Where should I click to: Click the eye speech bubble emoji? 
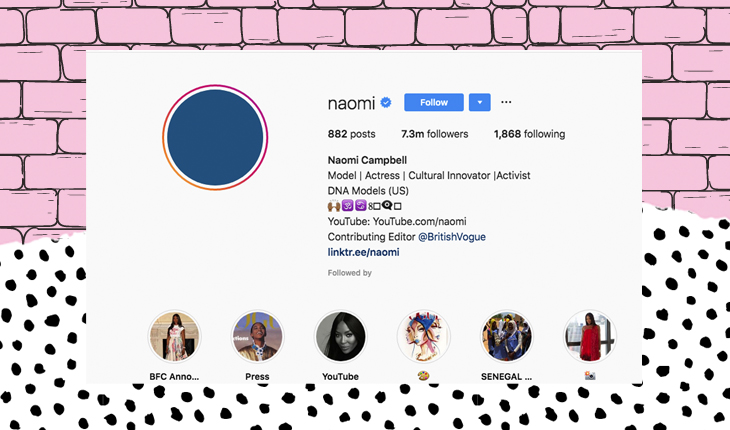[x=387, y=205]
